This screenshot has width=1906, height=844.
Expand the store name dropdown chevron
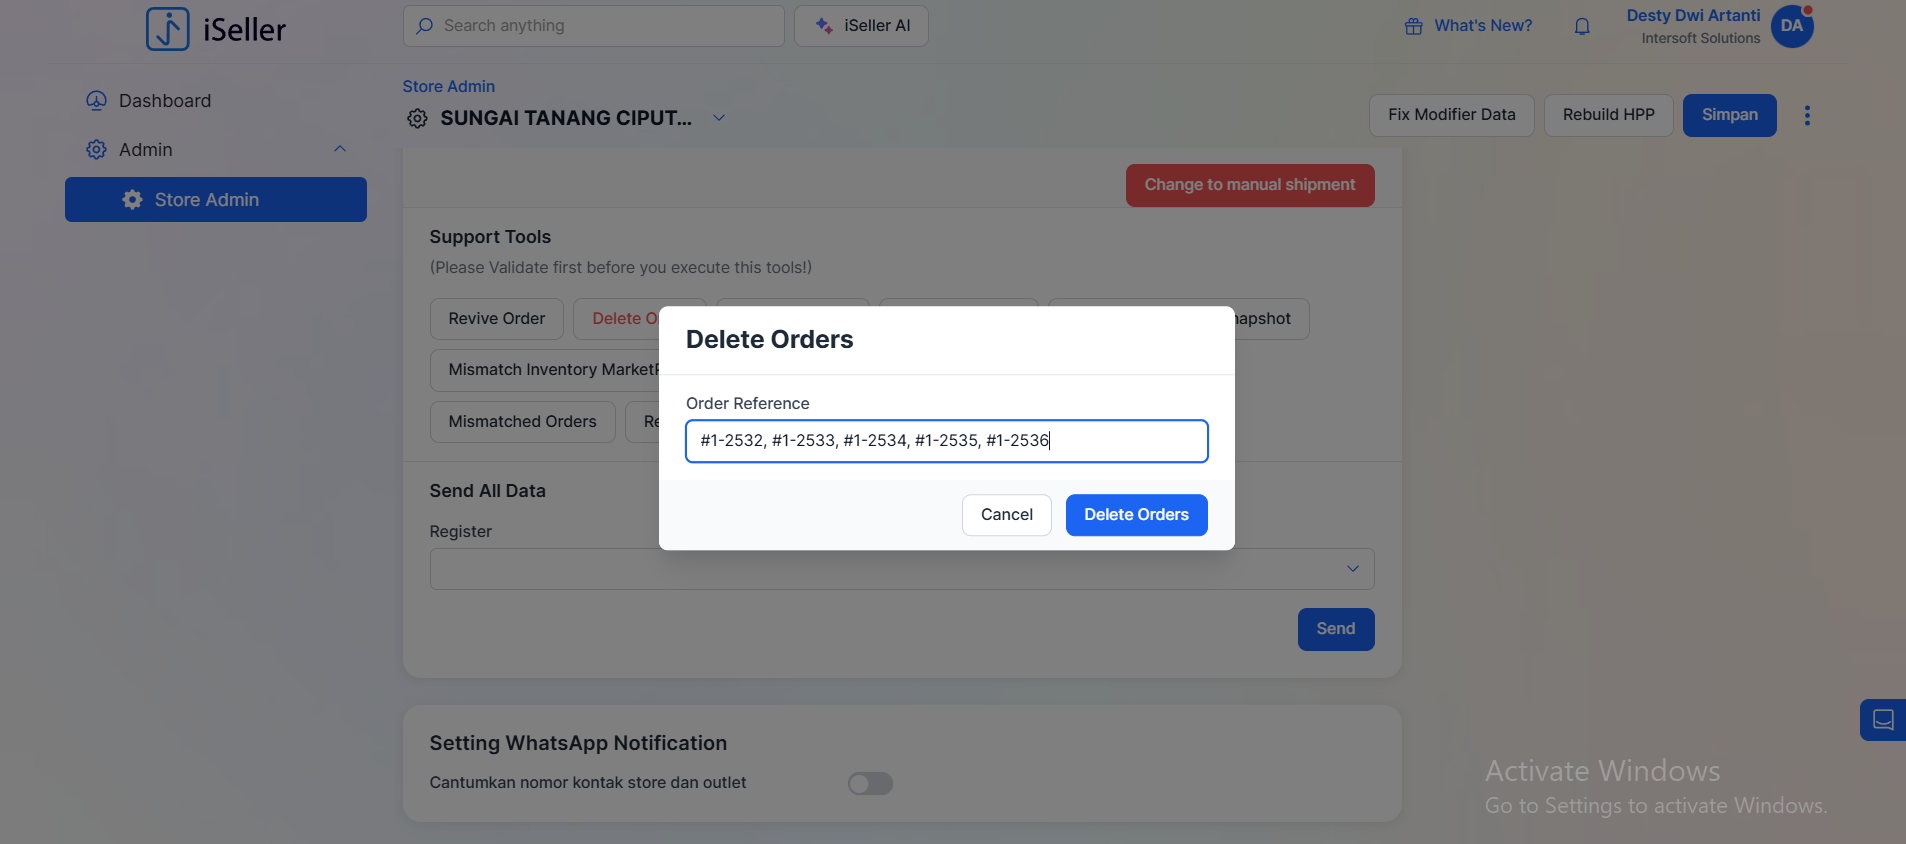(x=718, y=118)
